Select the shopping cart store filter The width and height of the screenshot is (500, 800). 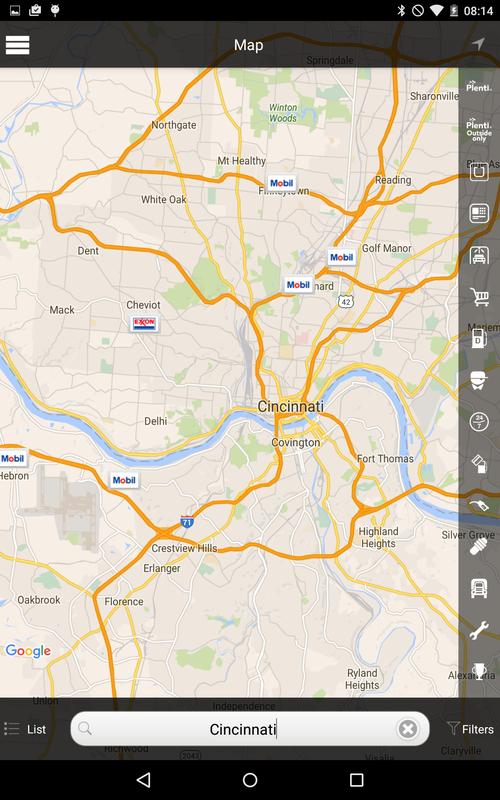point(479,296)
